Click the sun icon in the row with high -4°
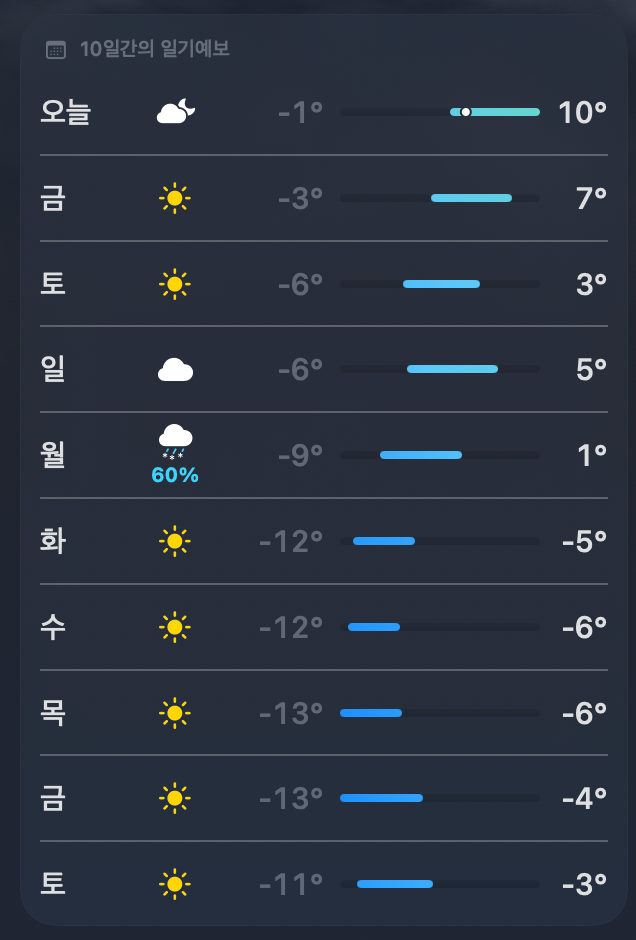636x940 pixels. click(175, 799)
